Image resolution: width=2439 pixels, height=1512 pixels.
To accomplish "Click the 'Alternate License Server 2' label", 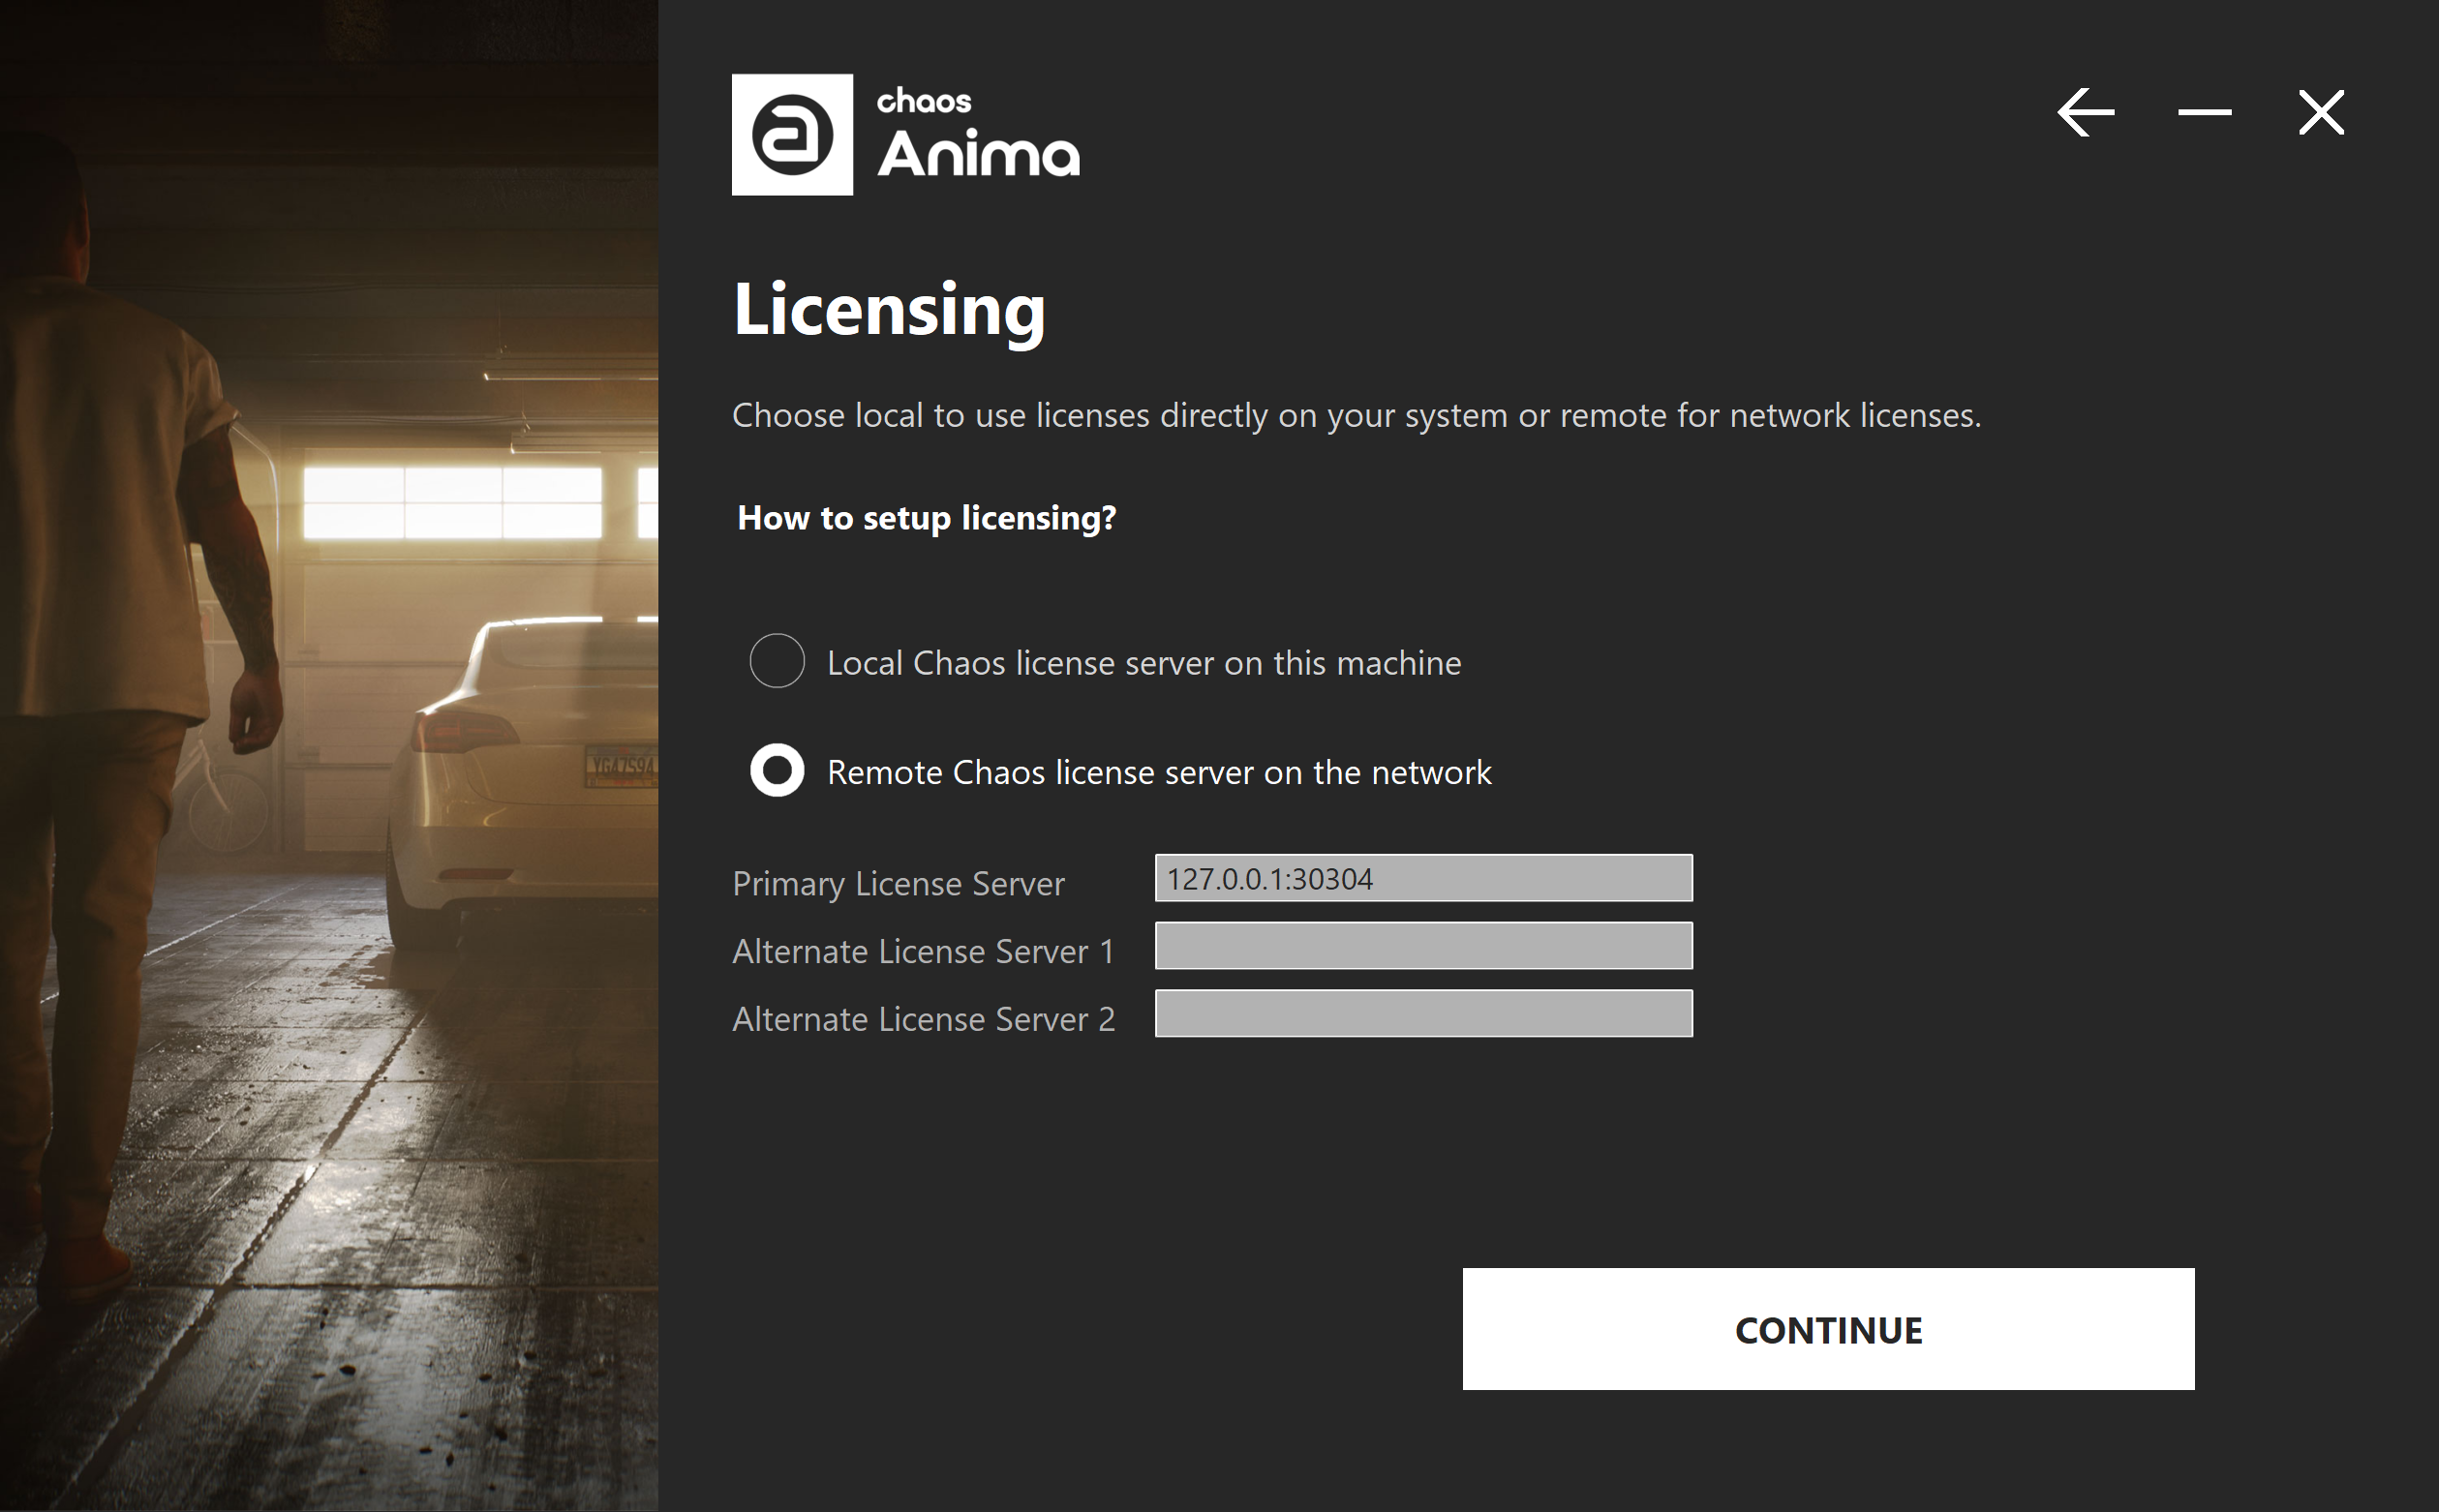I will click(923, 1019).
